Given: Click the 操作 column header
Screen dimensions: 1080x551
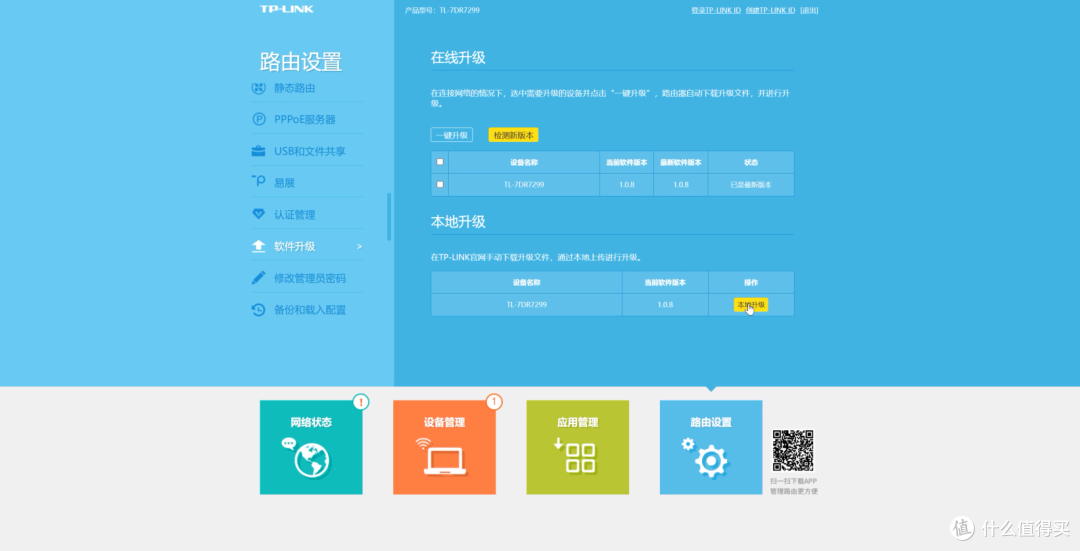Looking at the screenshot, I should point(751,282).
